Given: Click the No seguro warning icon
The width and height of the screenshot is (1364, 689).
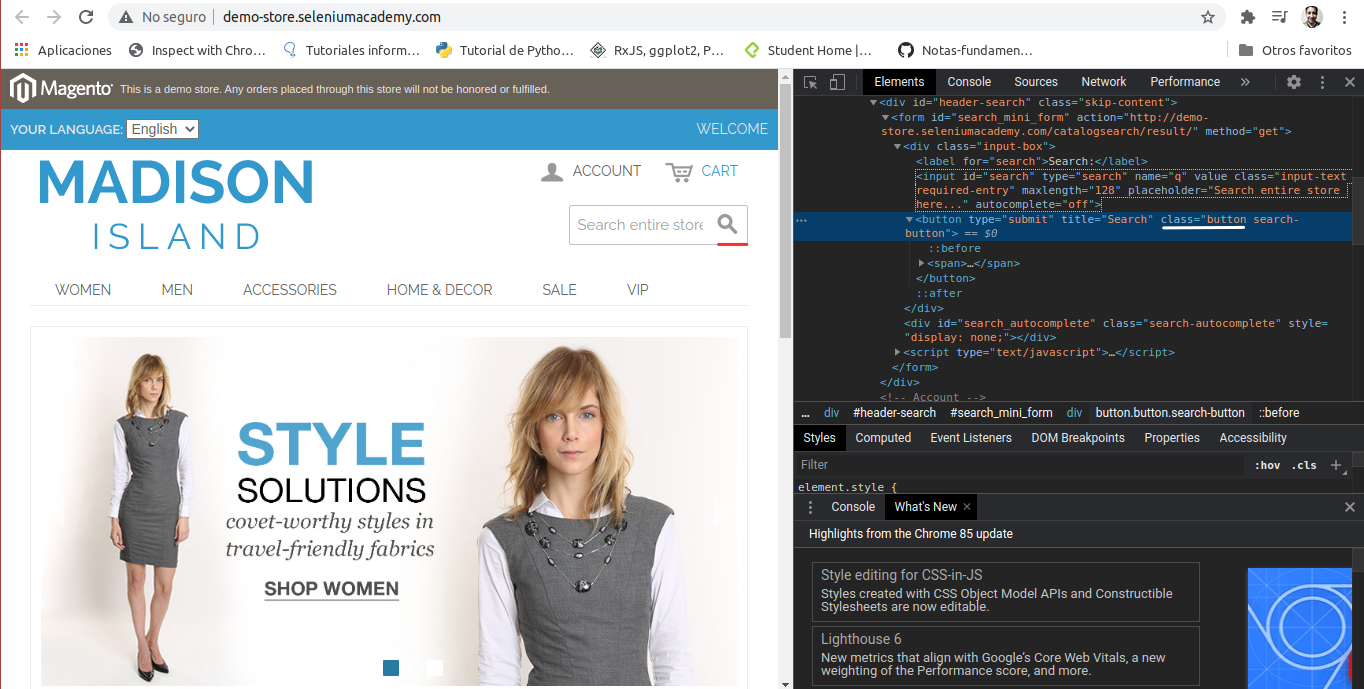Looking at the screenshot, I should 125,17.
